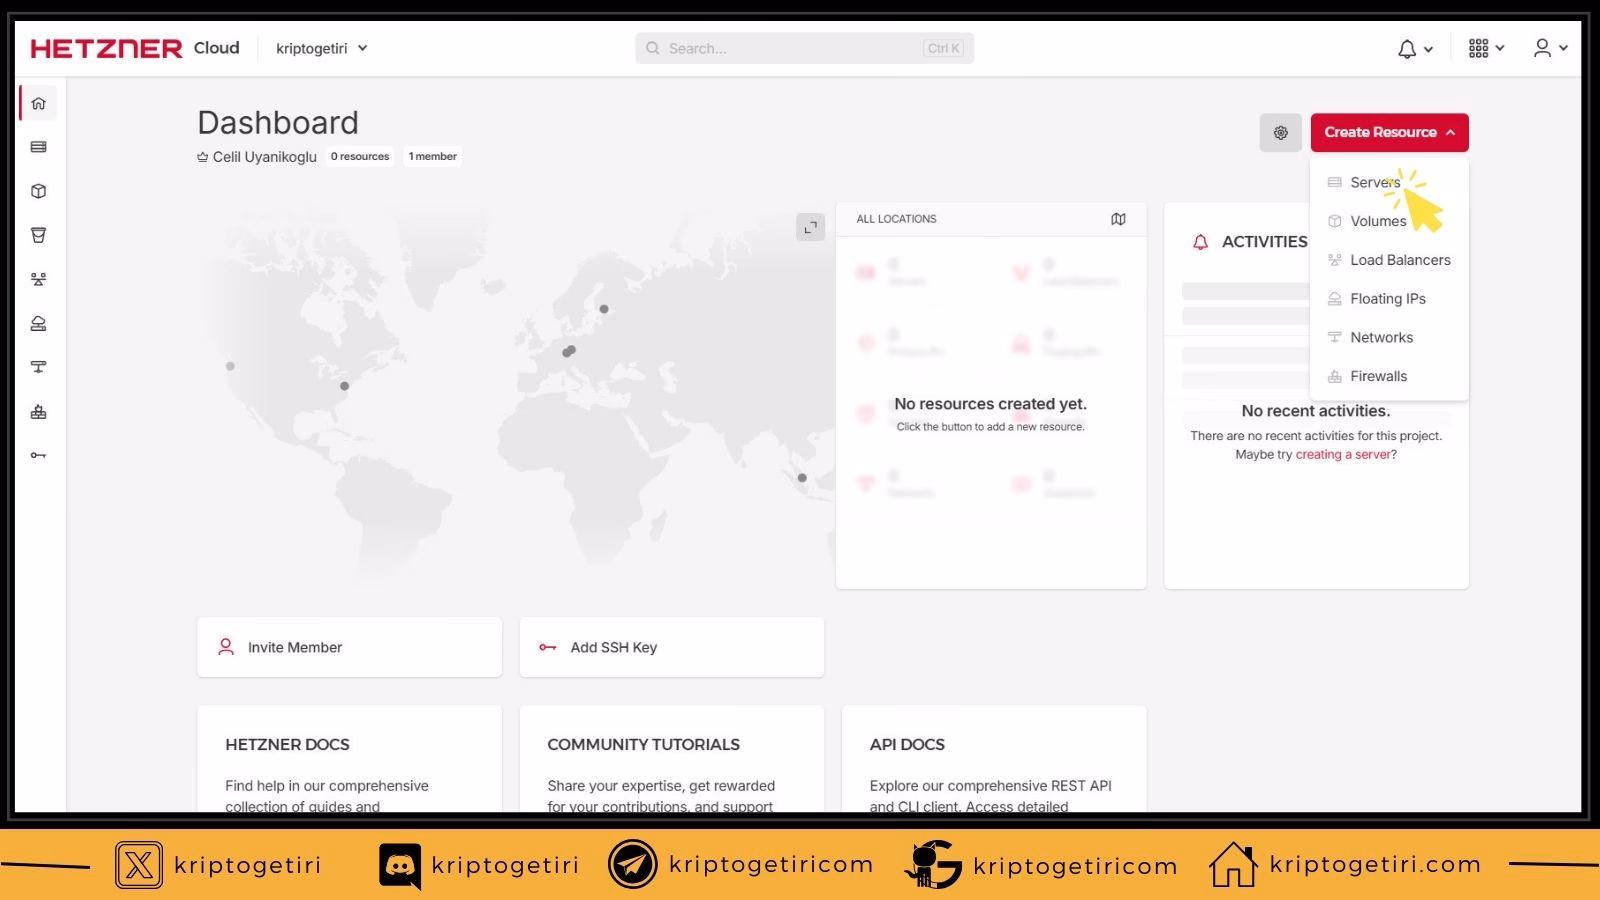Viewport: 1600px width, 900px height.
Task: Choose Floating IPs in the resource menu
Action: pyautogui.click(x=1387, y=299)
